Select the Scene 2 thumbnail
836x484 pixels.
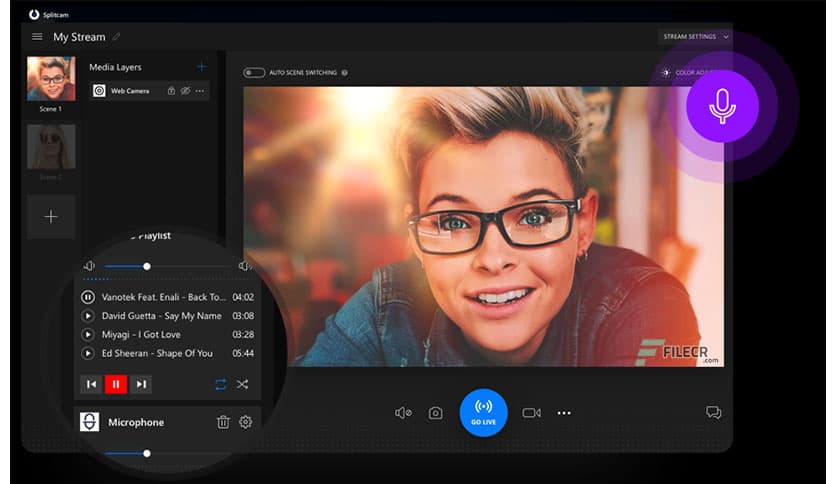click(51, 147)
